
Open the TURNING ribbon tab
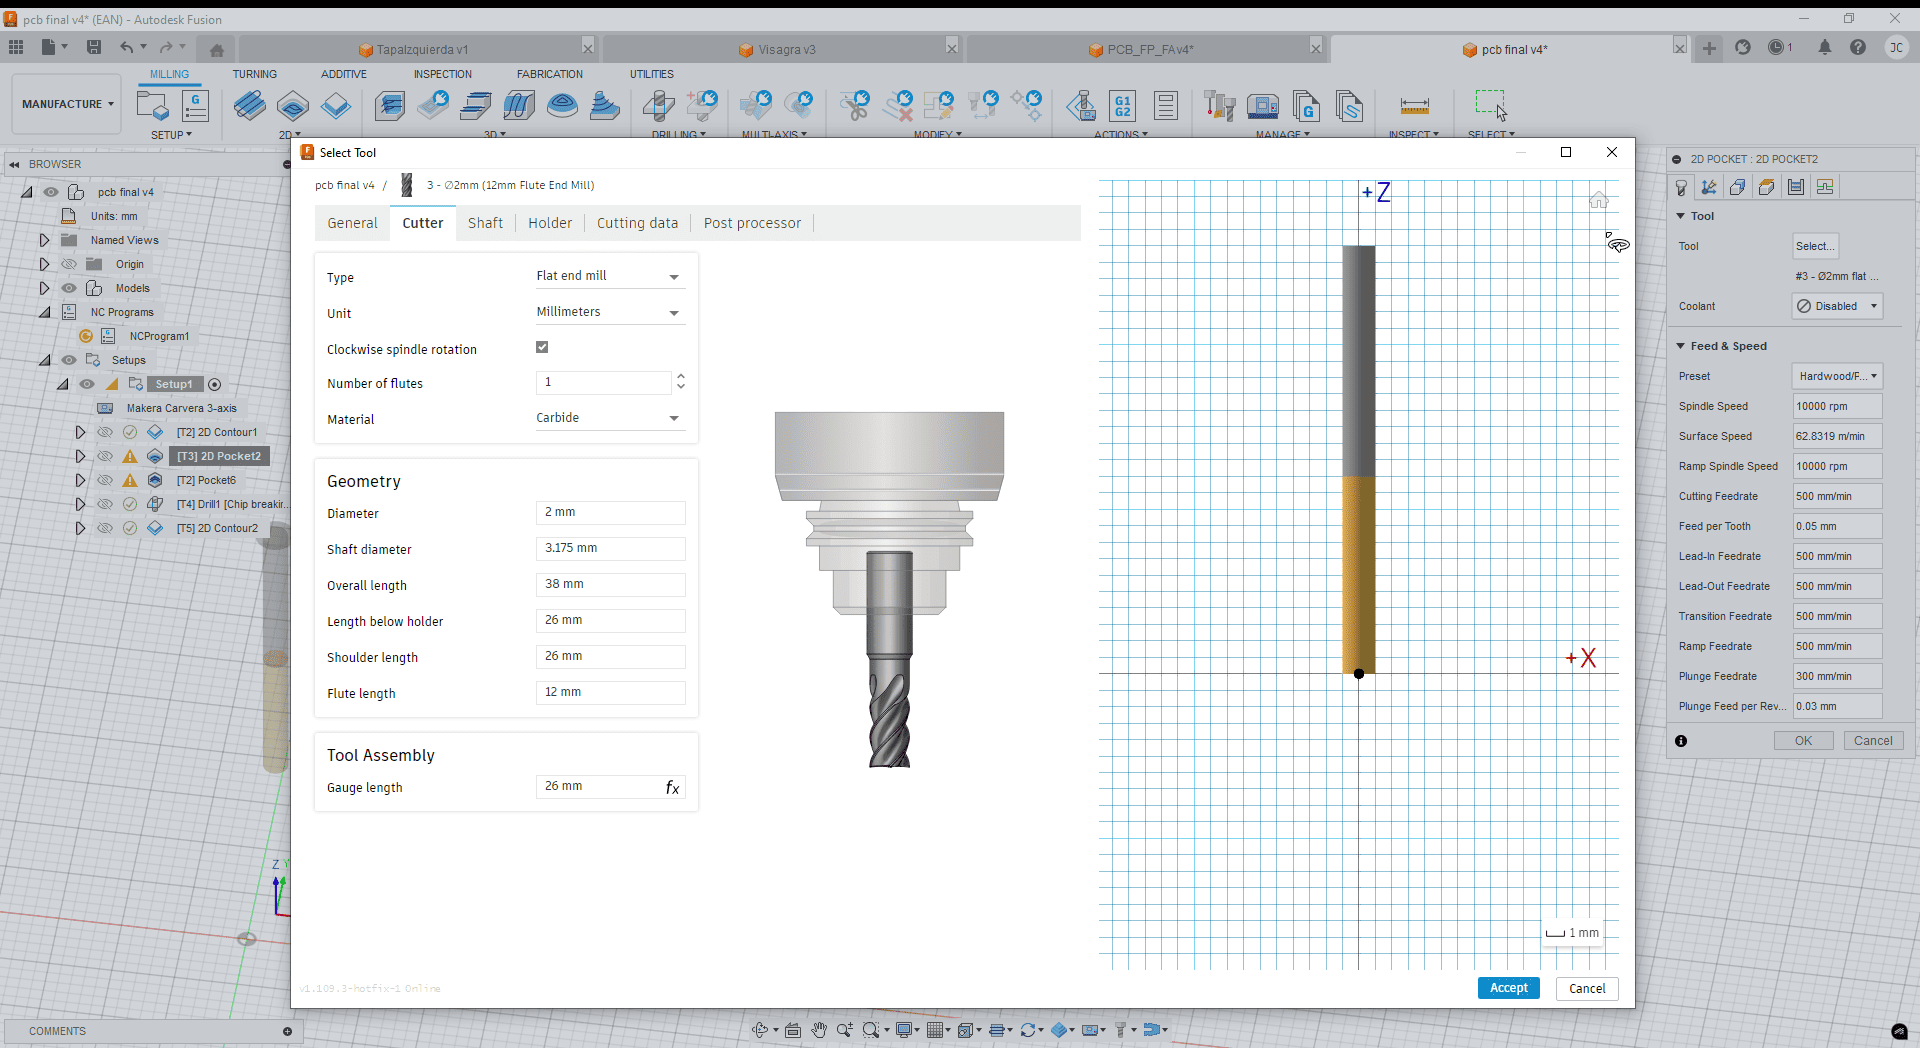click(x=255, y=74)
